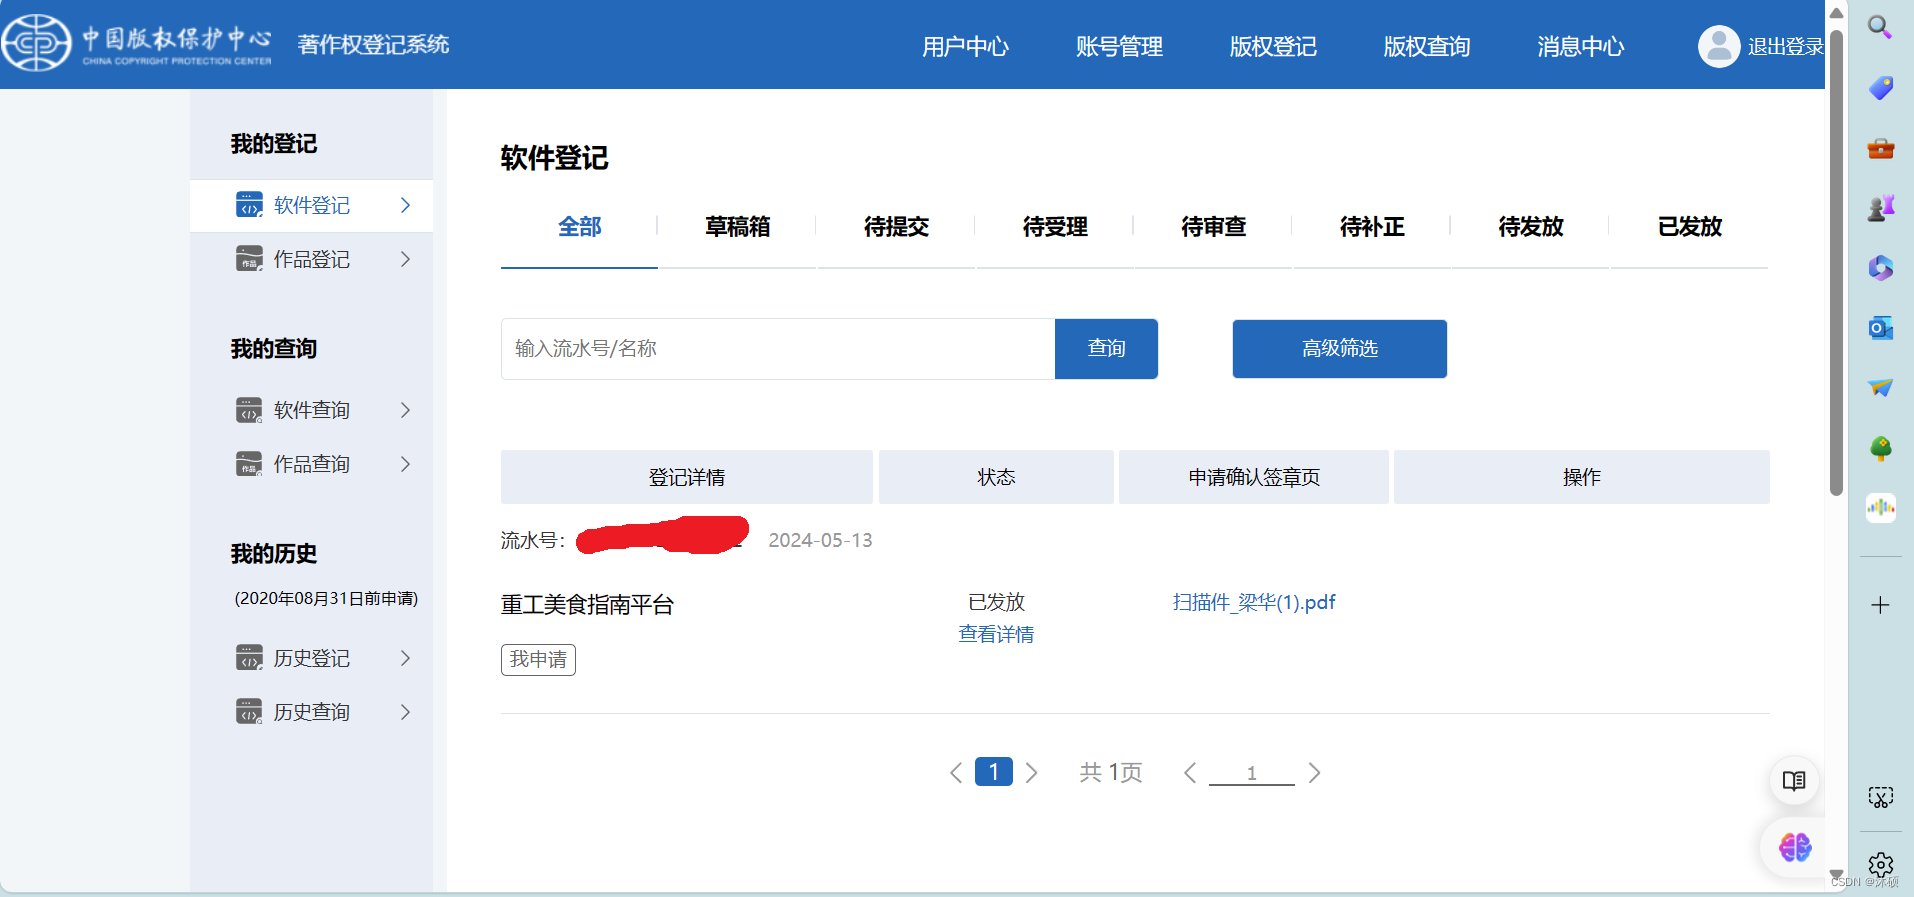This screenshot has height=897, width=1914.
Task: Click the 历史查询 sidebar icon
Action: click(249, 711)
